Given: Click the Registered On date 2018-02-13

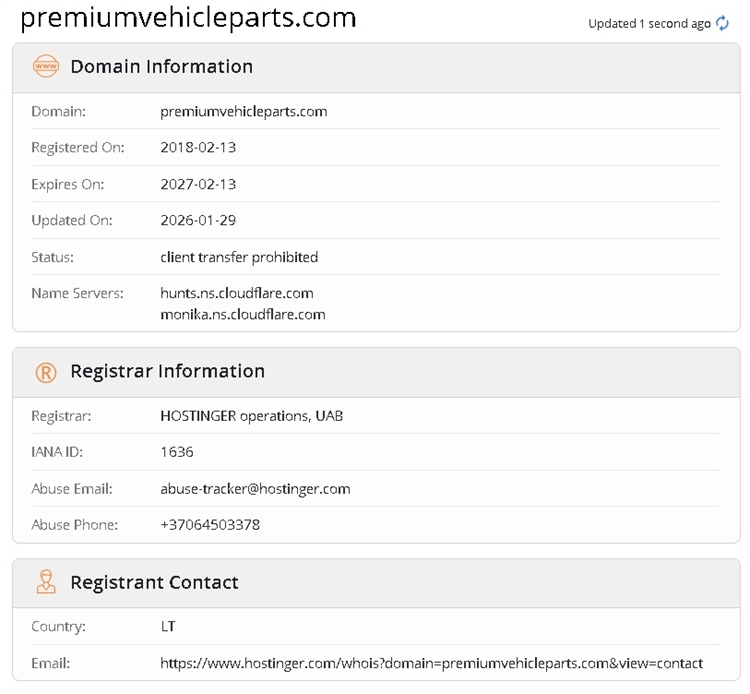Looking at the screenshot, I should click(x=198, y=147).
